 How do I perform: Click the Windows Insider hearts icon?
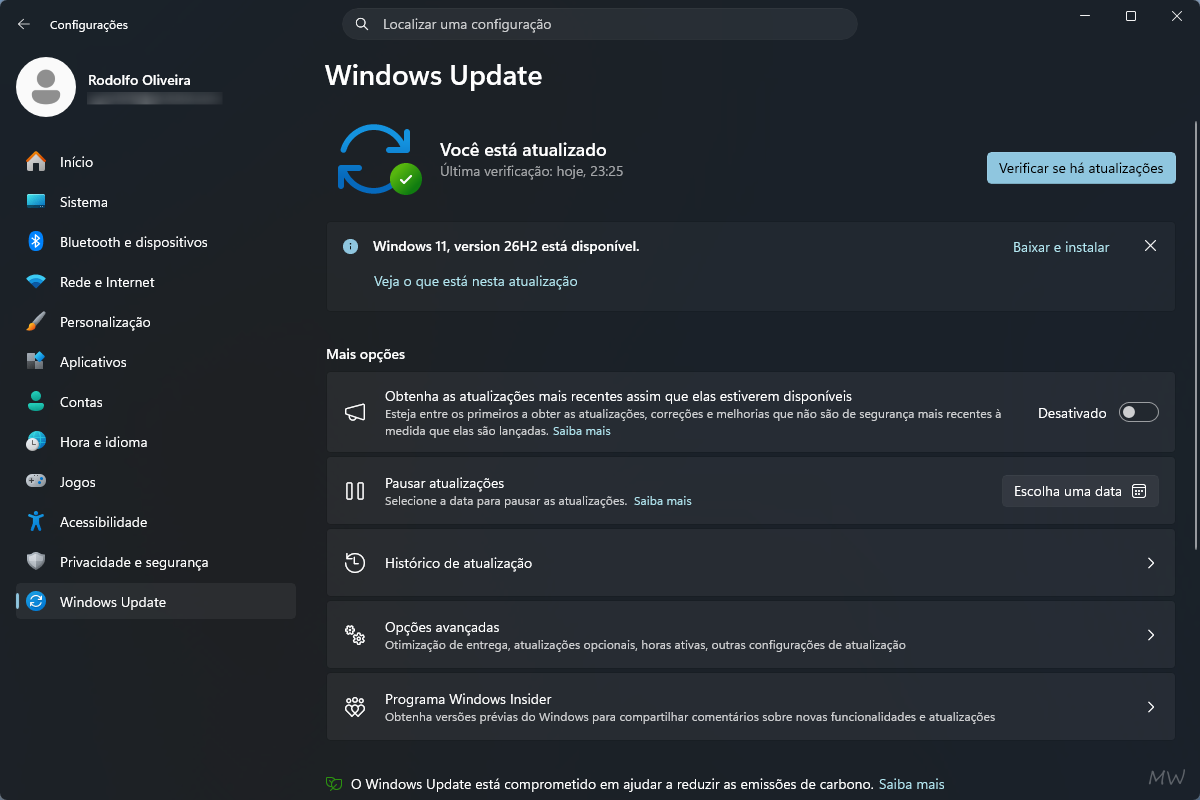coord(355,707)
